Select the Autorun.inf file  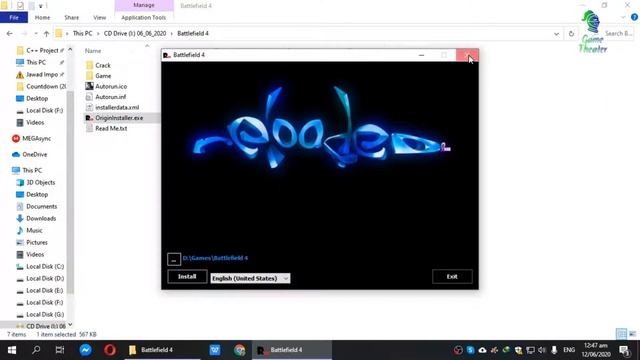coord(106,97)
